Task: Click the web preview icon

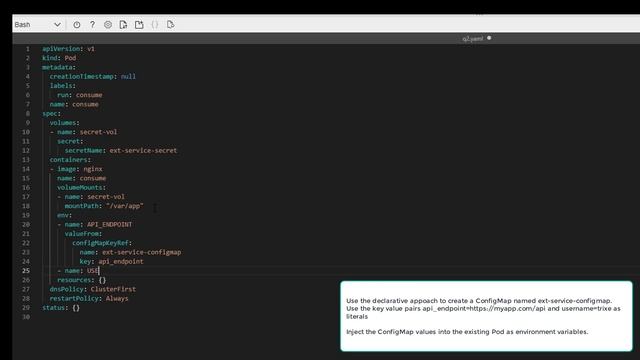Action: (x=171, y=24)
